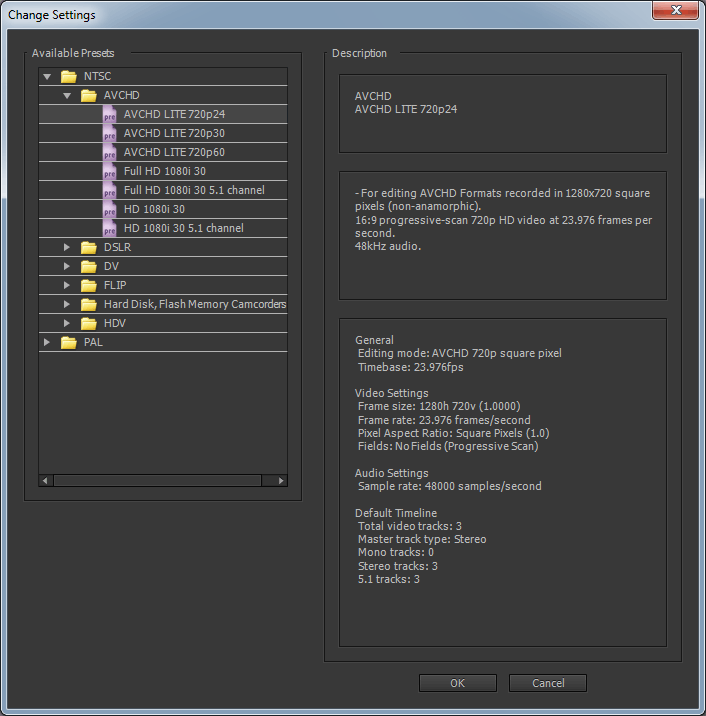Click Hard Disk, Flash Memory Camcorders label
This screenshot has height=716, width=706.
click(x=195, y=304)
